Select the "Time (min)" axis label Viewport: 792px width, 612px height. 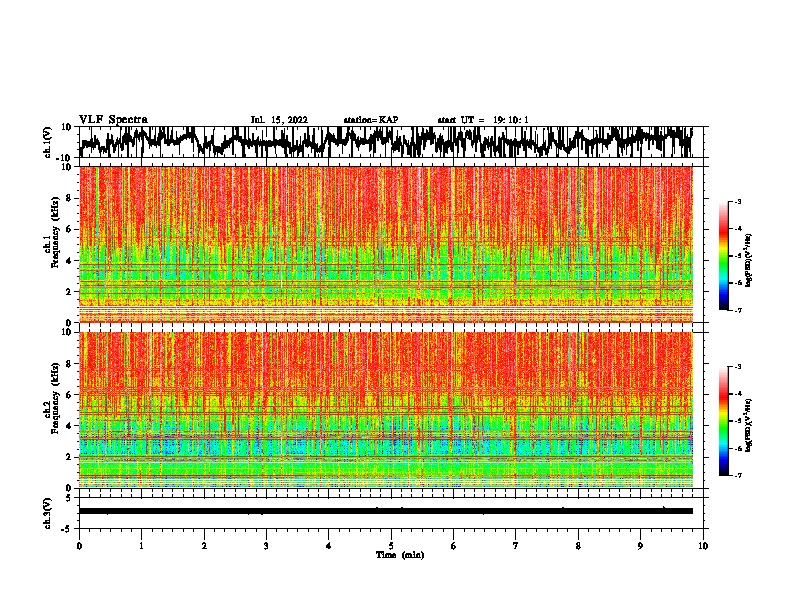[400, 555]
